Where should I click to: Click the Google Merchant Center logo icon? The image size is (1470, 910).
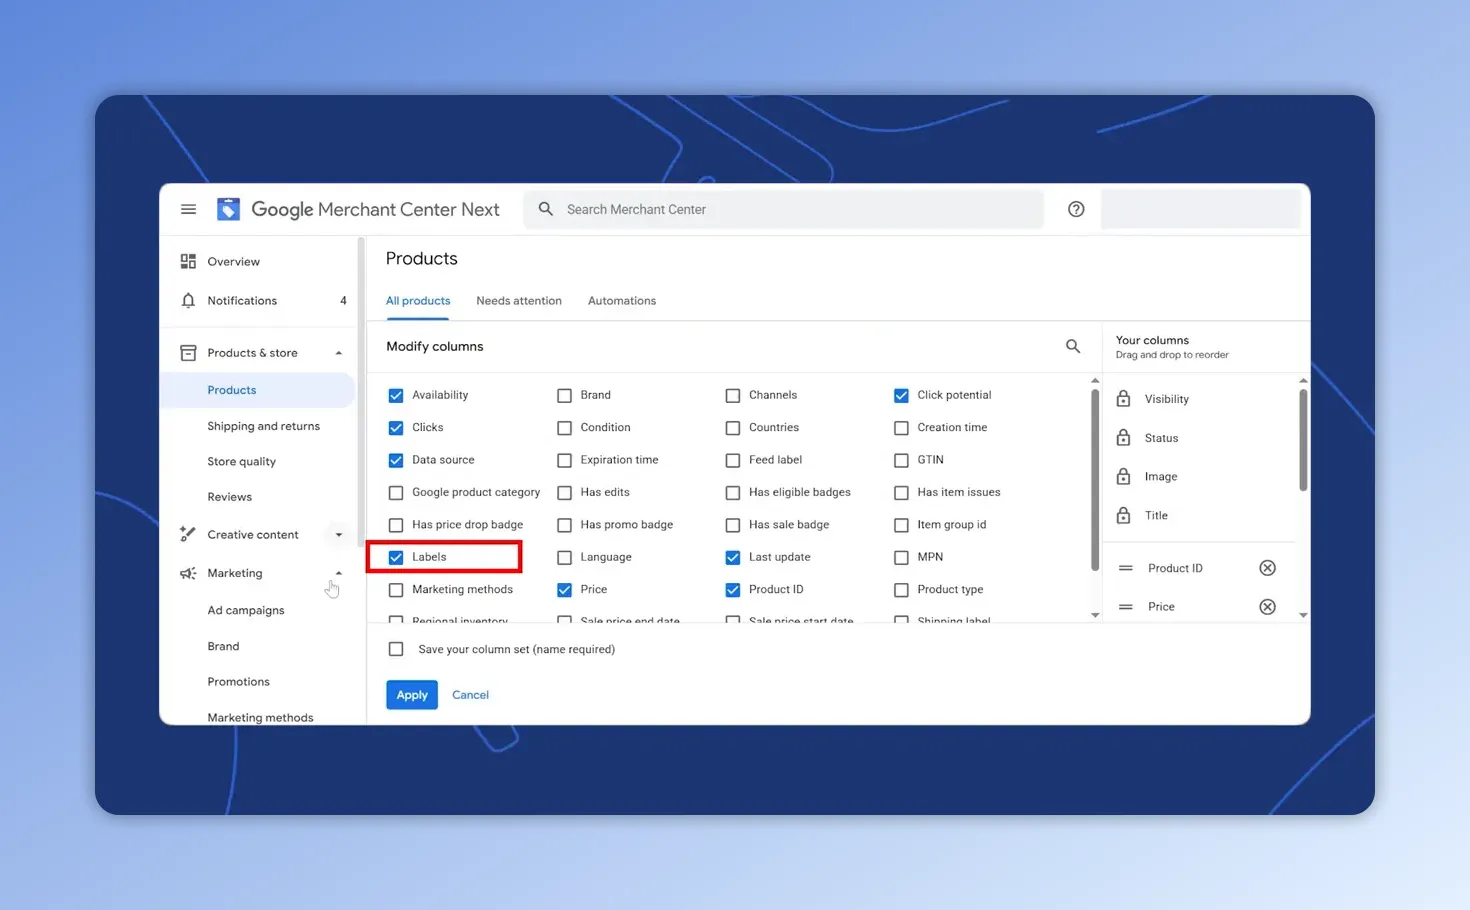(x=228, y=209)
